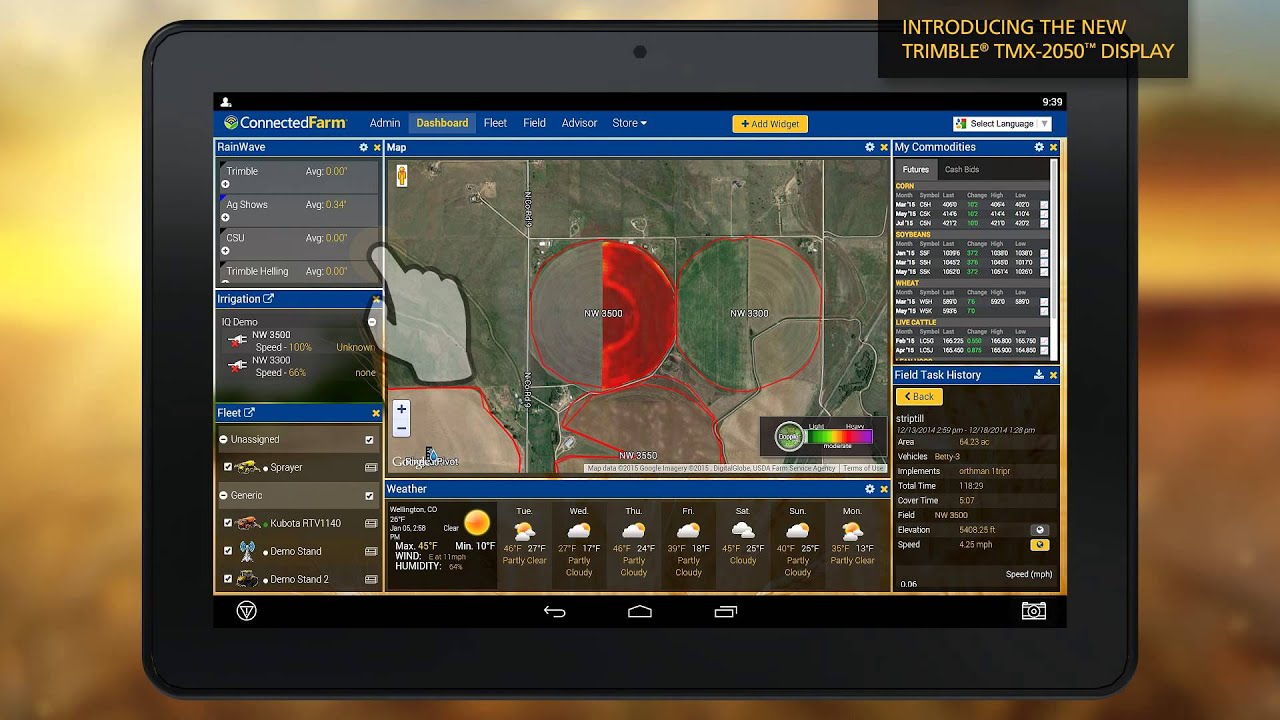Click the Doppler radar icon
This screenshot has height=720, width=1280.
tap(789, 436)
